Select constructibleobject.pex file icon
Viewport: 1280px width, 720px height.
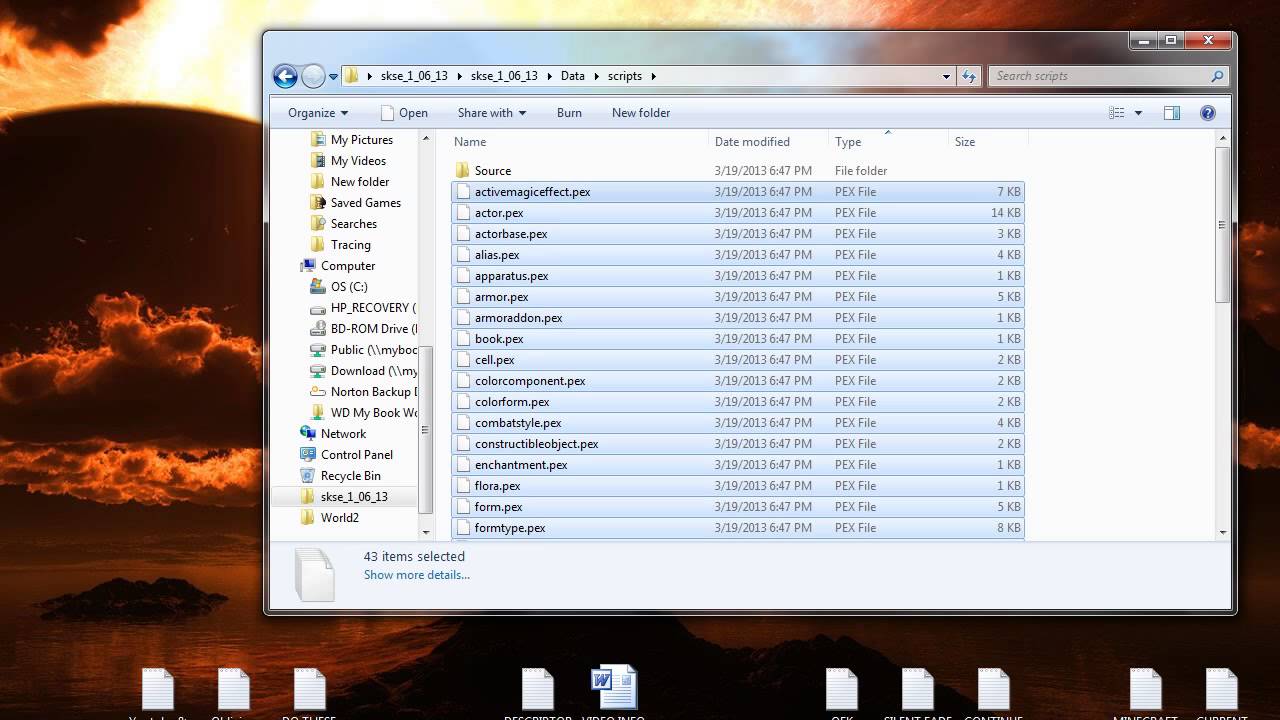[462, 444]
